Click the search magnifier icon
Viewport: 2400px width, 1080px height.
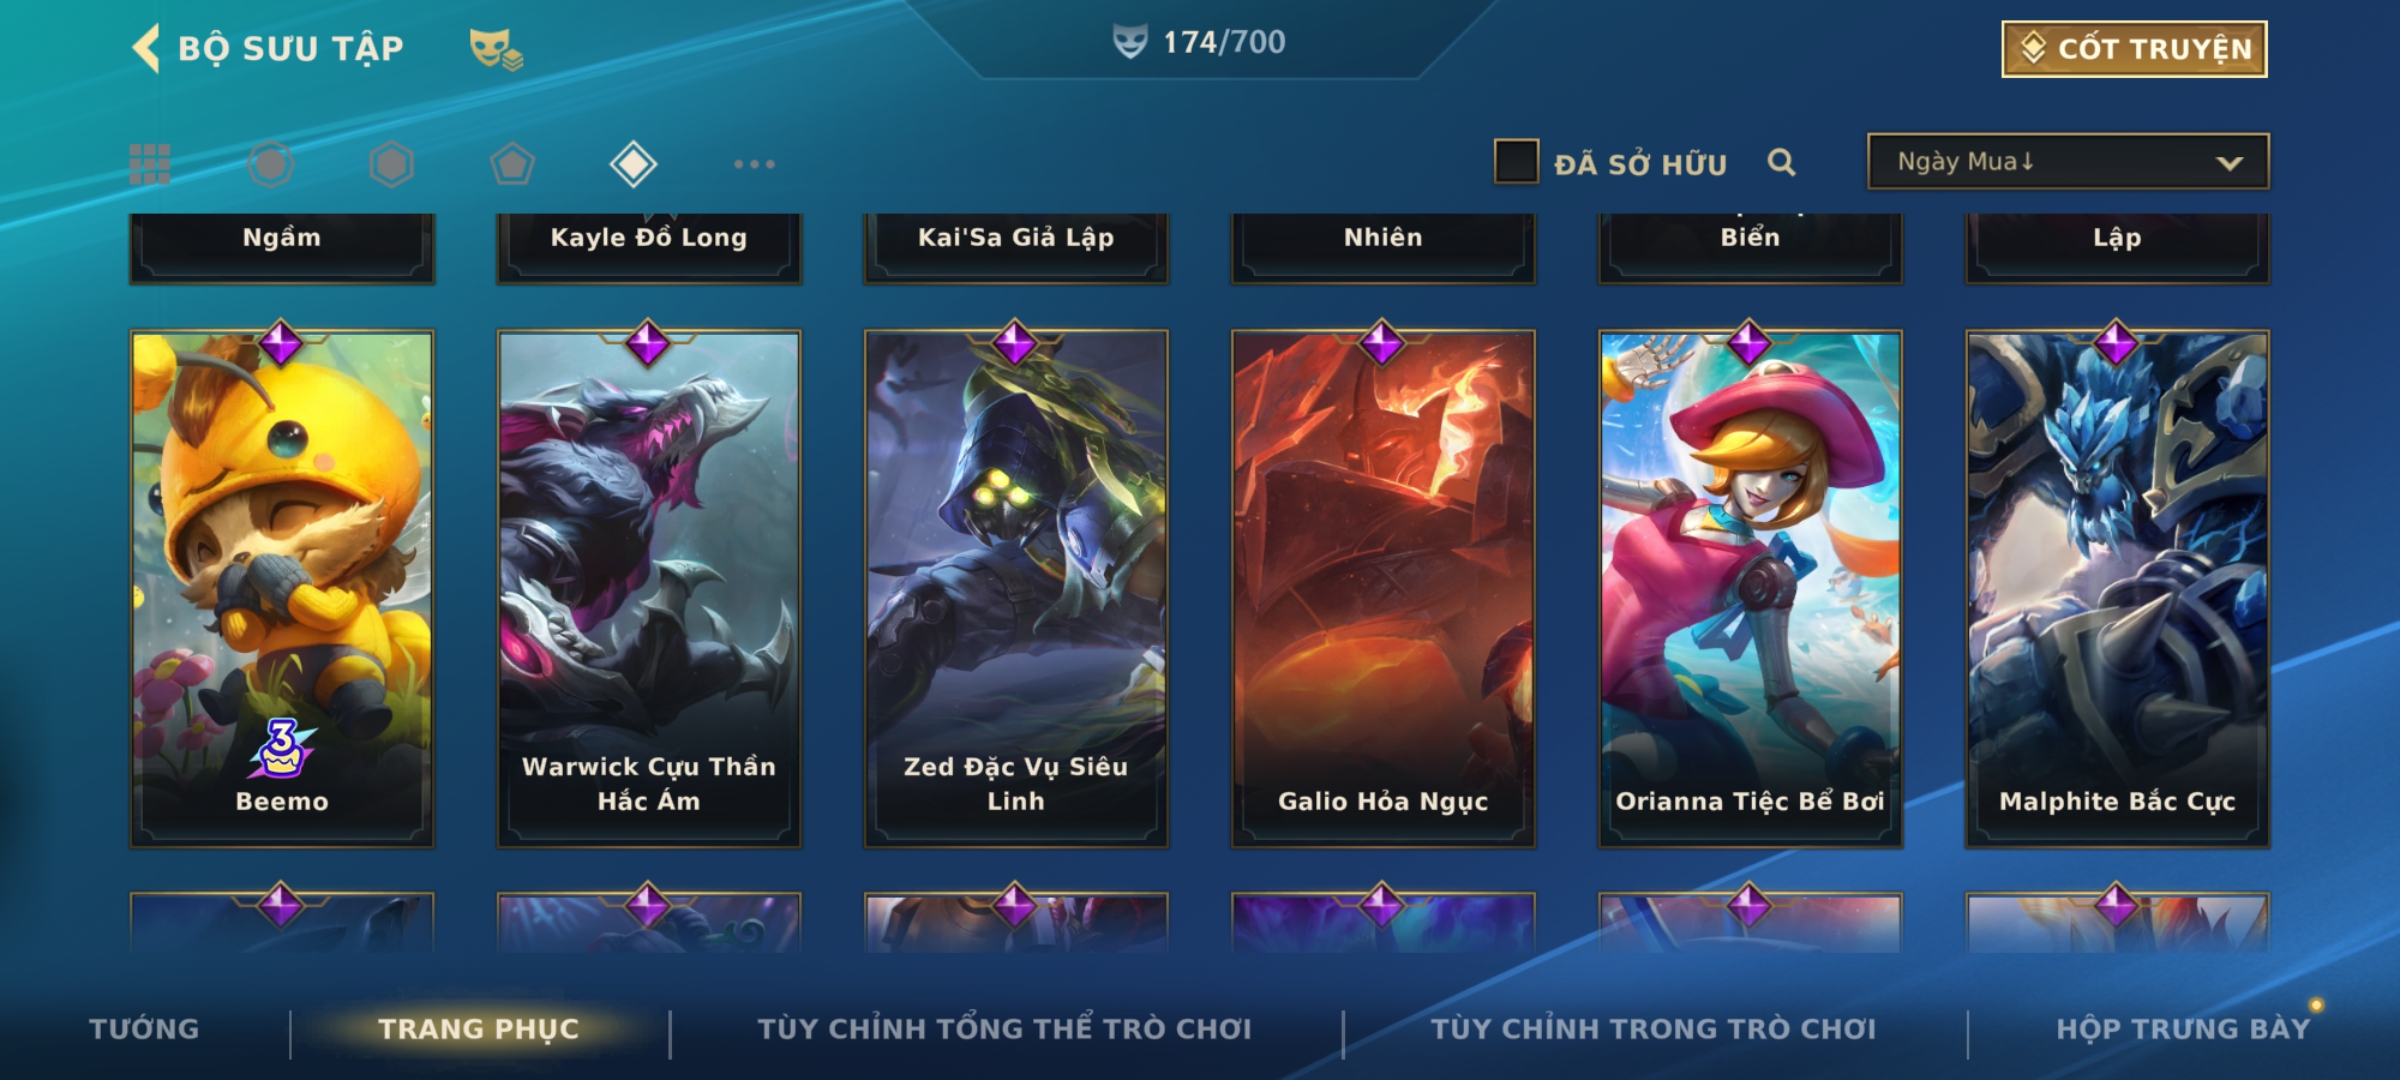[1781, 162]
